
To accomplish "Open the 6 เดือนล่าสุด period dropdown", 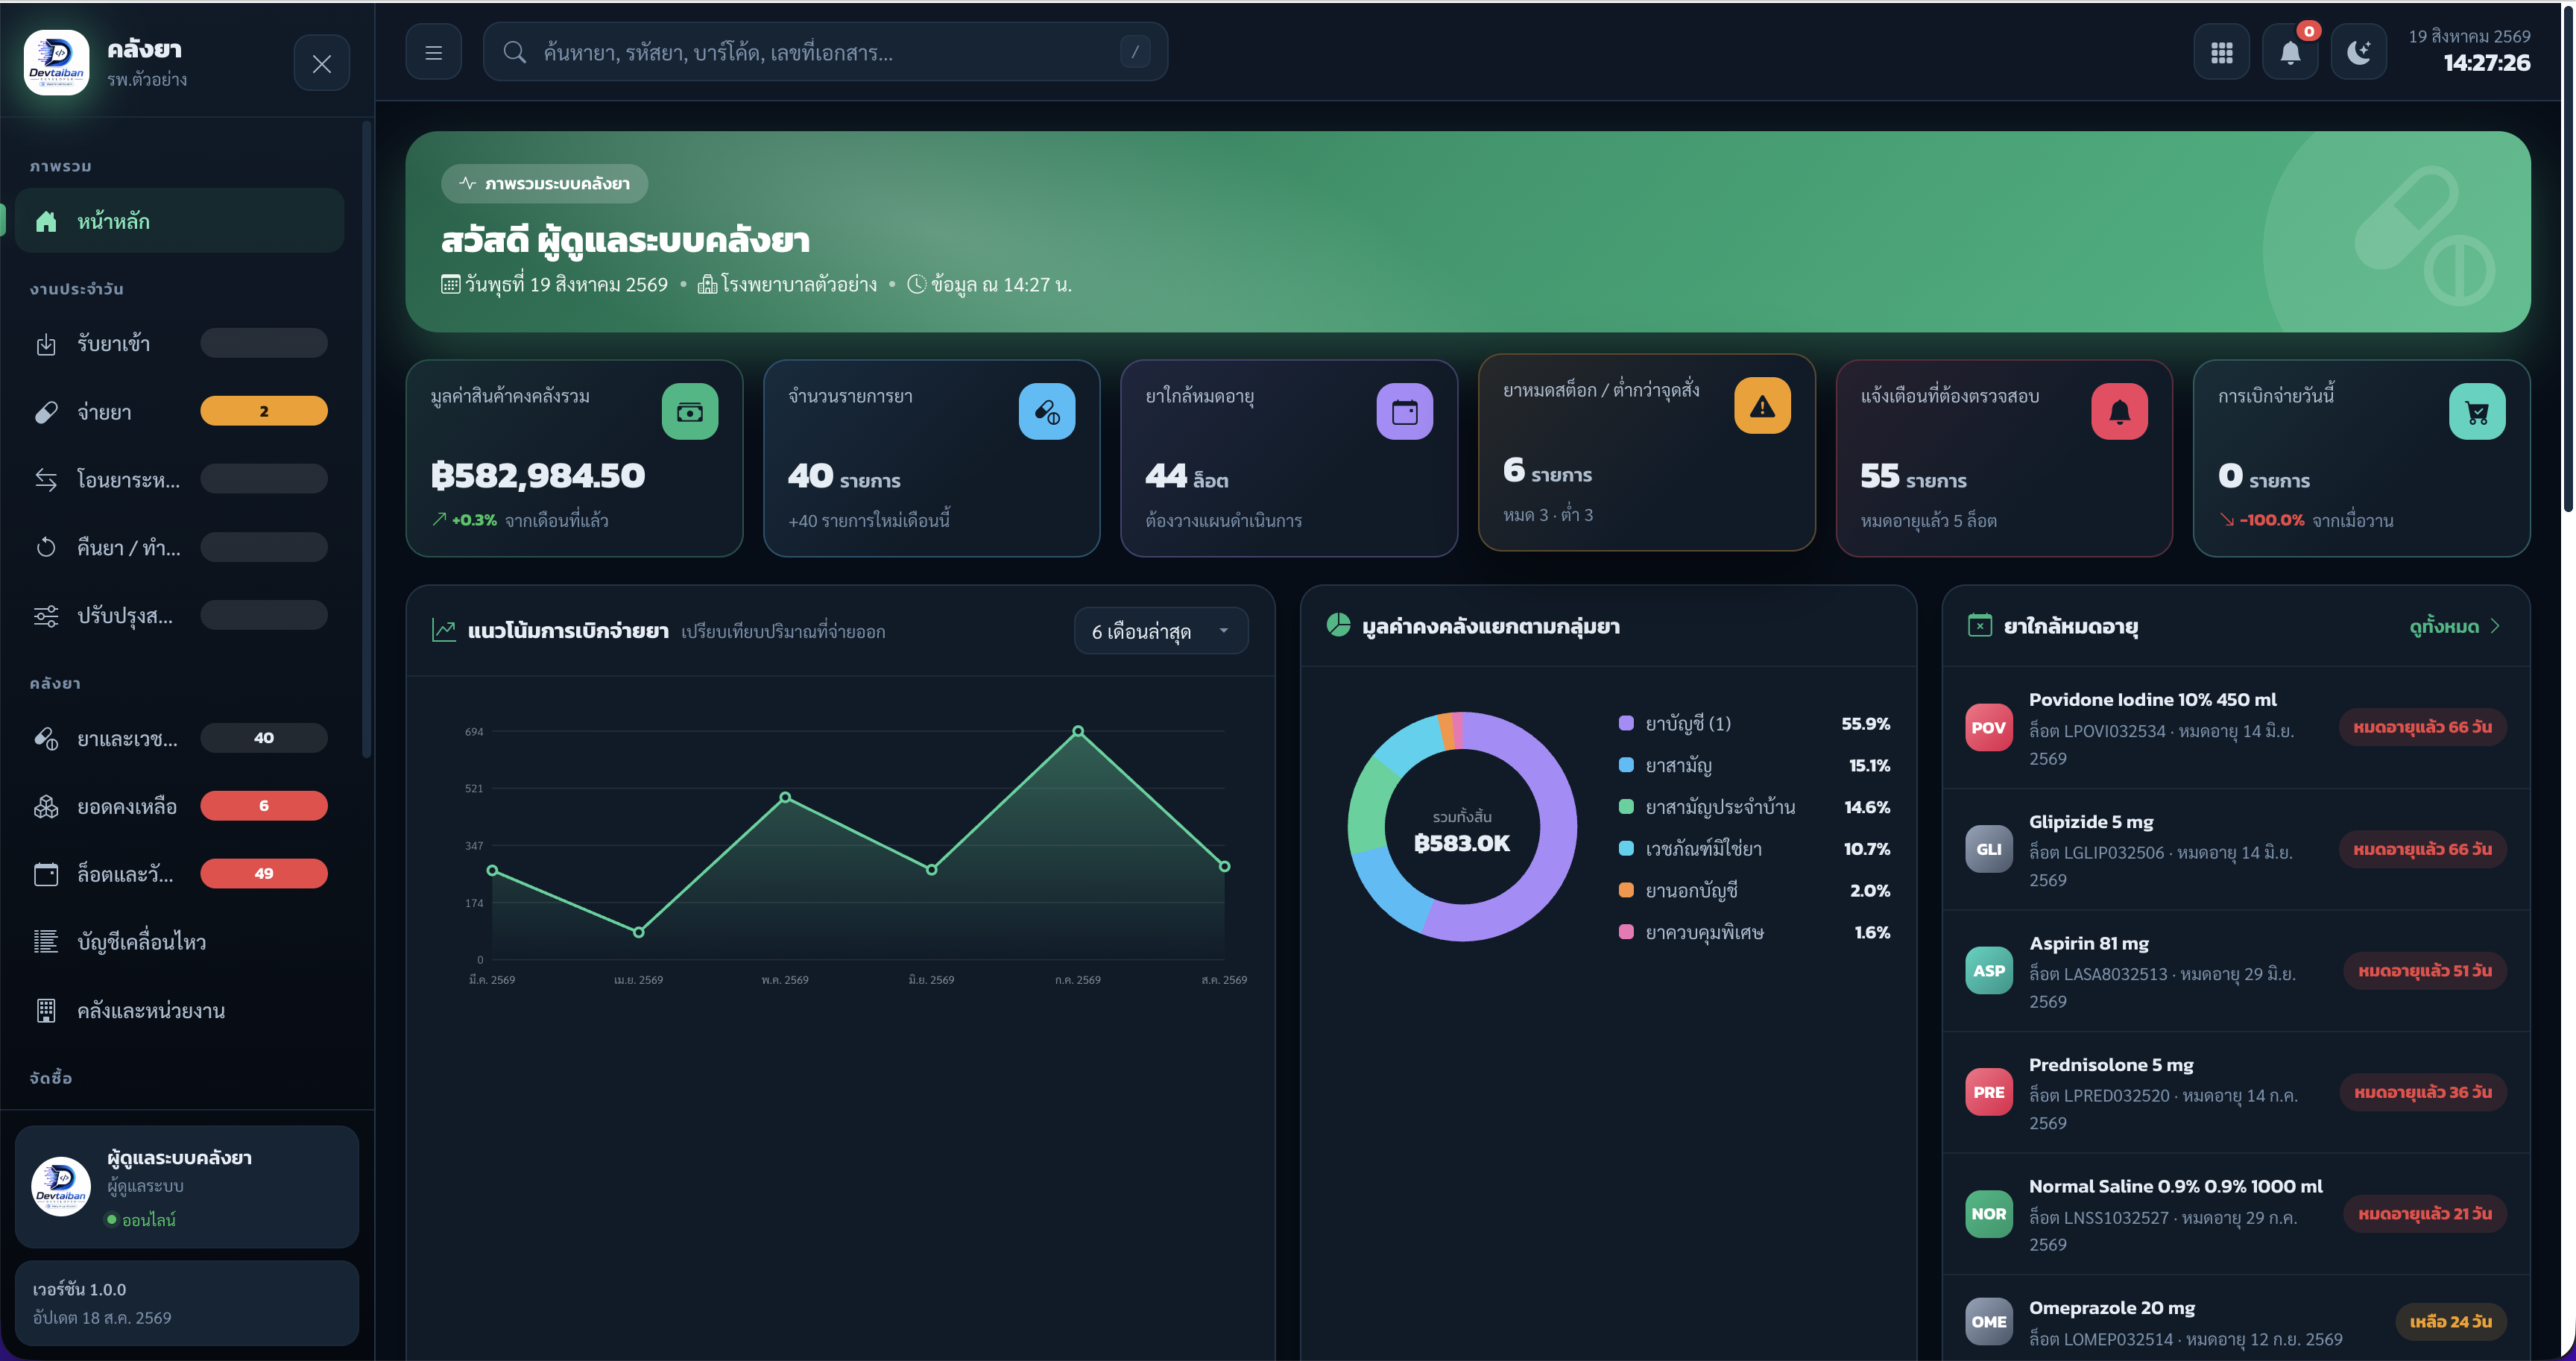I will click(x=1161, y=631).
